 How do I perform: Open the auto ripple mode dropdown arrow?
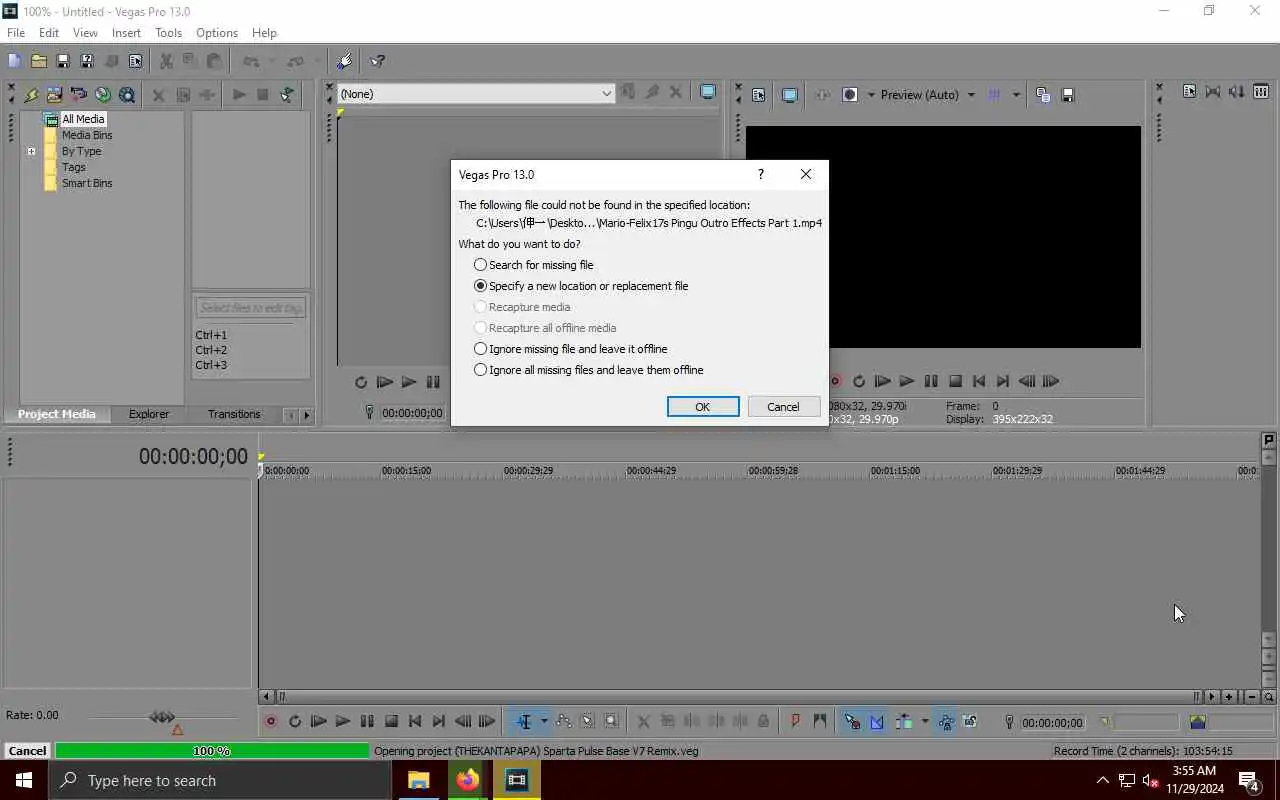pyautogui.click(x=924, y=721)
